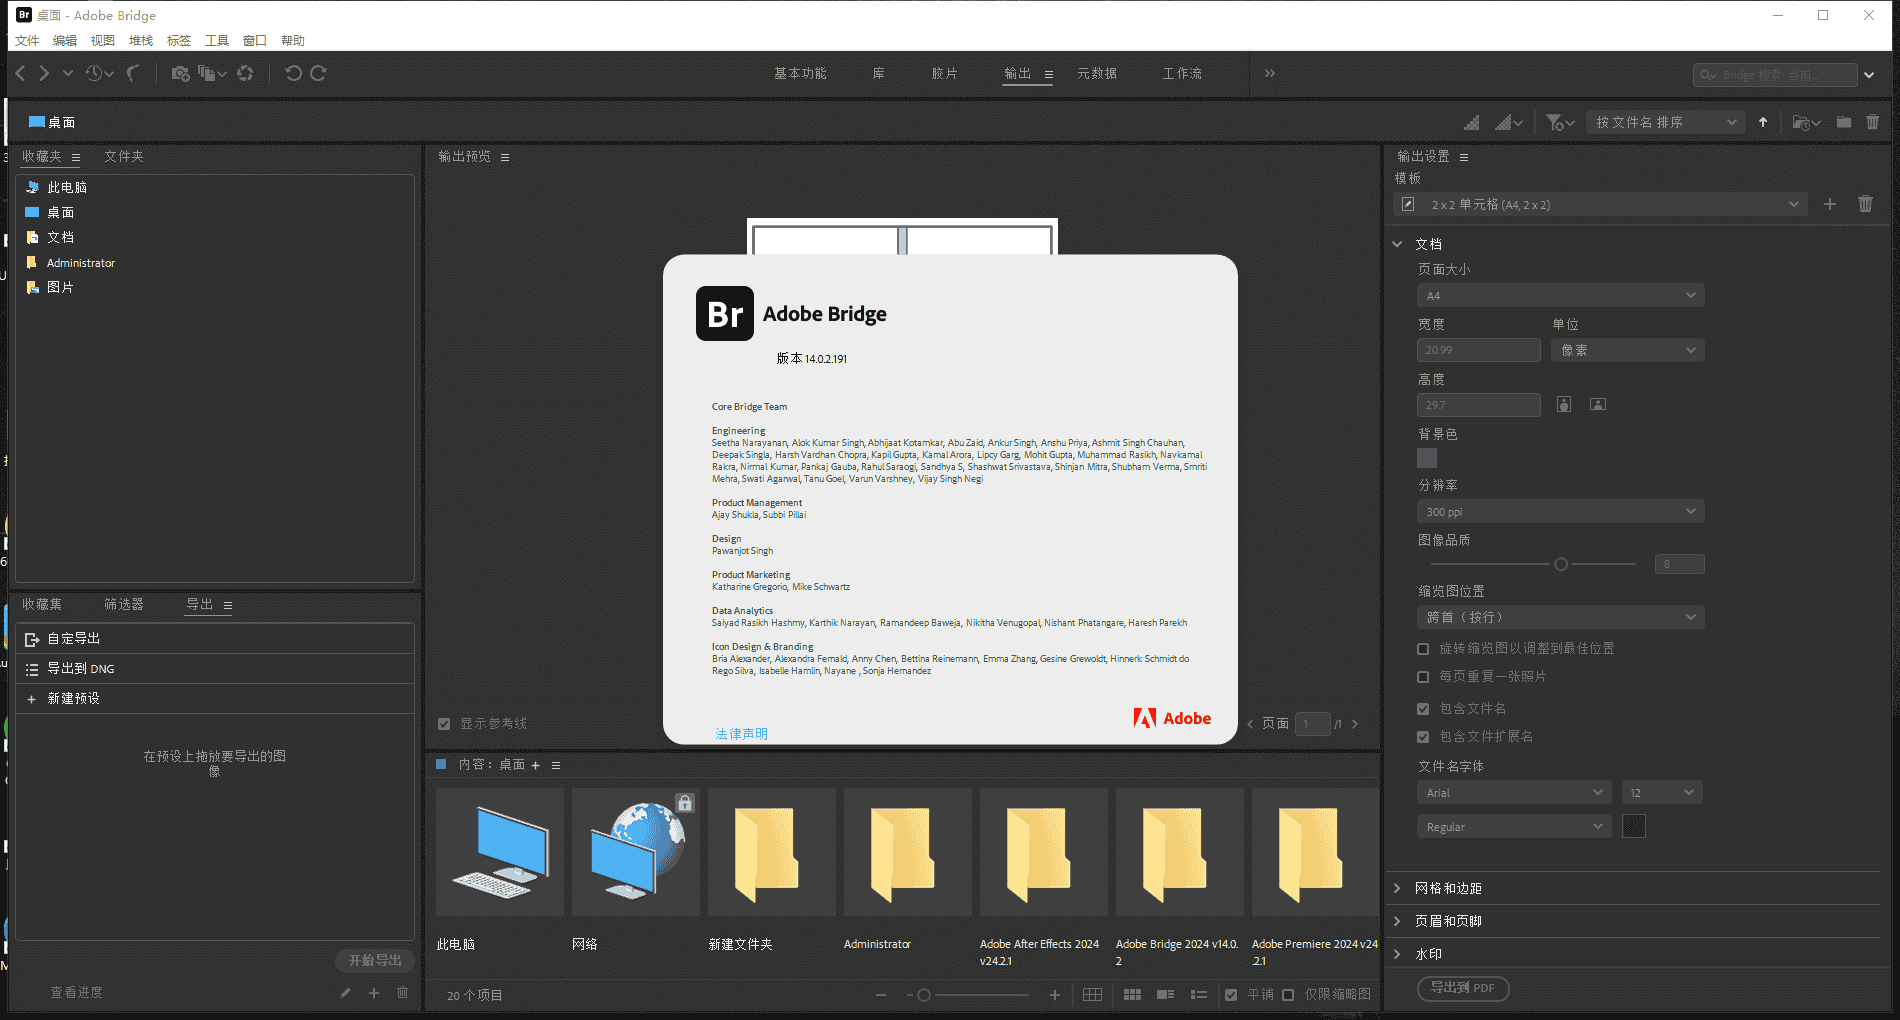Screen dimensions: 1900x1020
Task: Lock the thumbnail grid icon
Action: 1092,995
